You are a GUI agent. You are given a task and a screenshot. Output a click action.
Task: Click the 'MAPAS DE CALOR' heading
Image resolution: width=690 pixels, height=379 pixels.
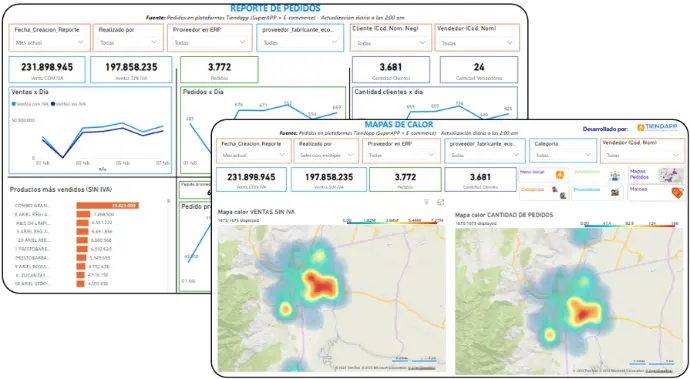(x=399, y=125)
